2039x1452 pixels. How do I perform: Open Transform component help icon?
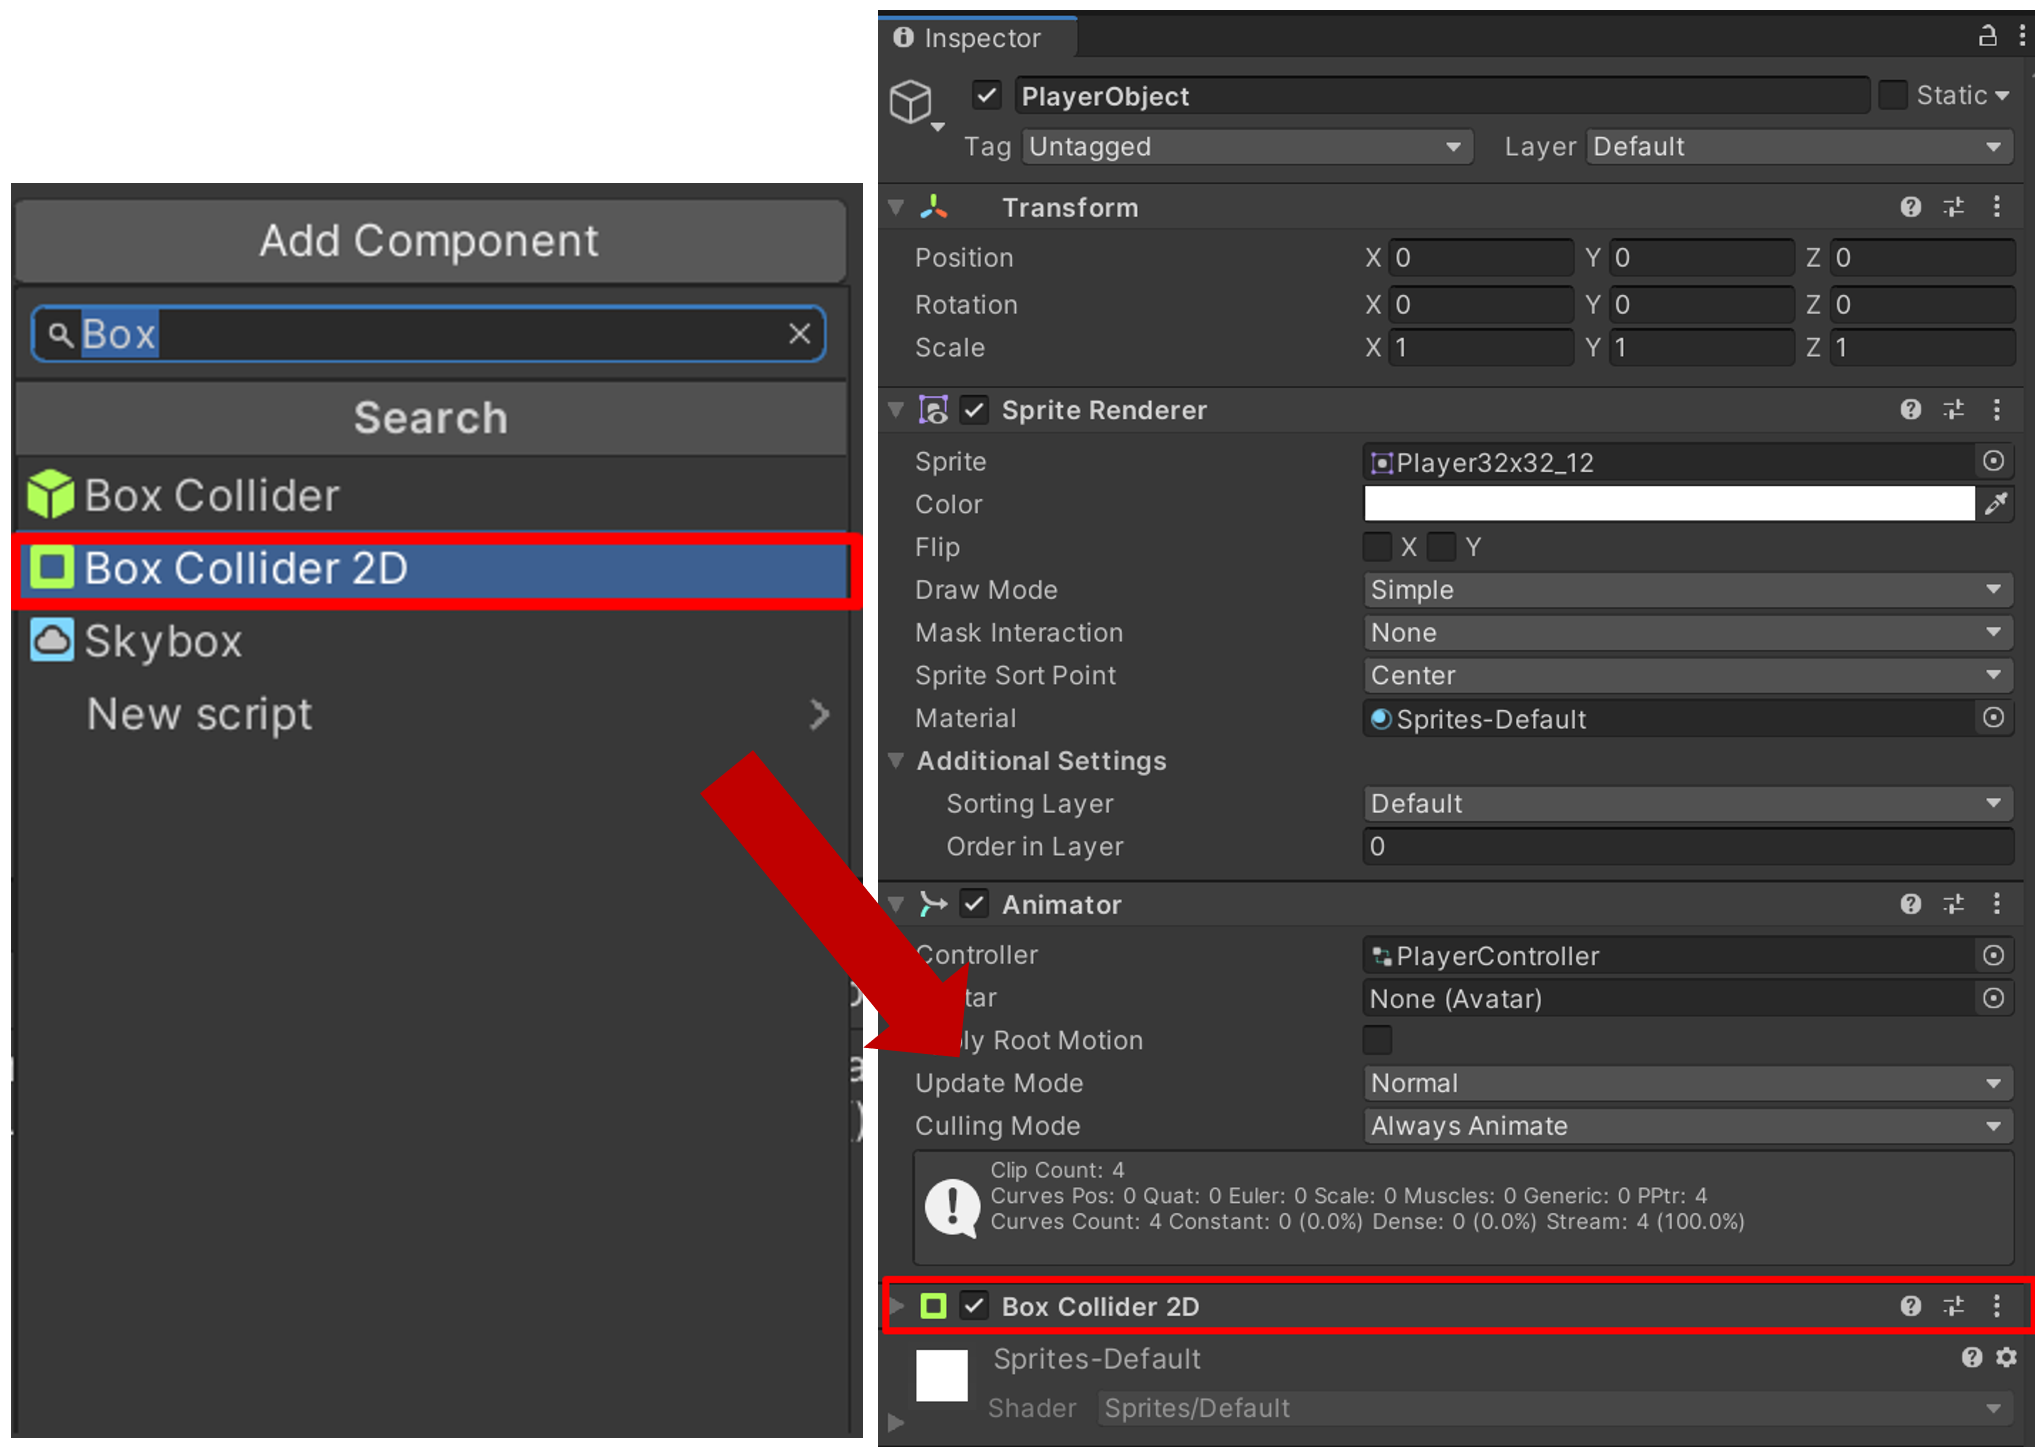(1910, 207)
